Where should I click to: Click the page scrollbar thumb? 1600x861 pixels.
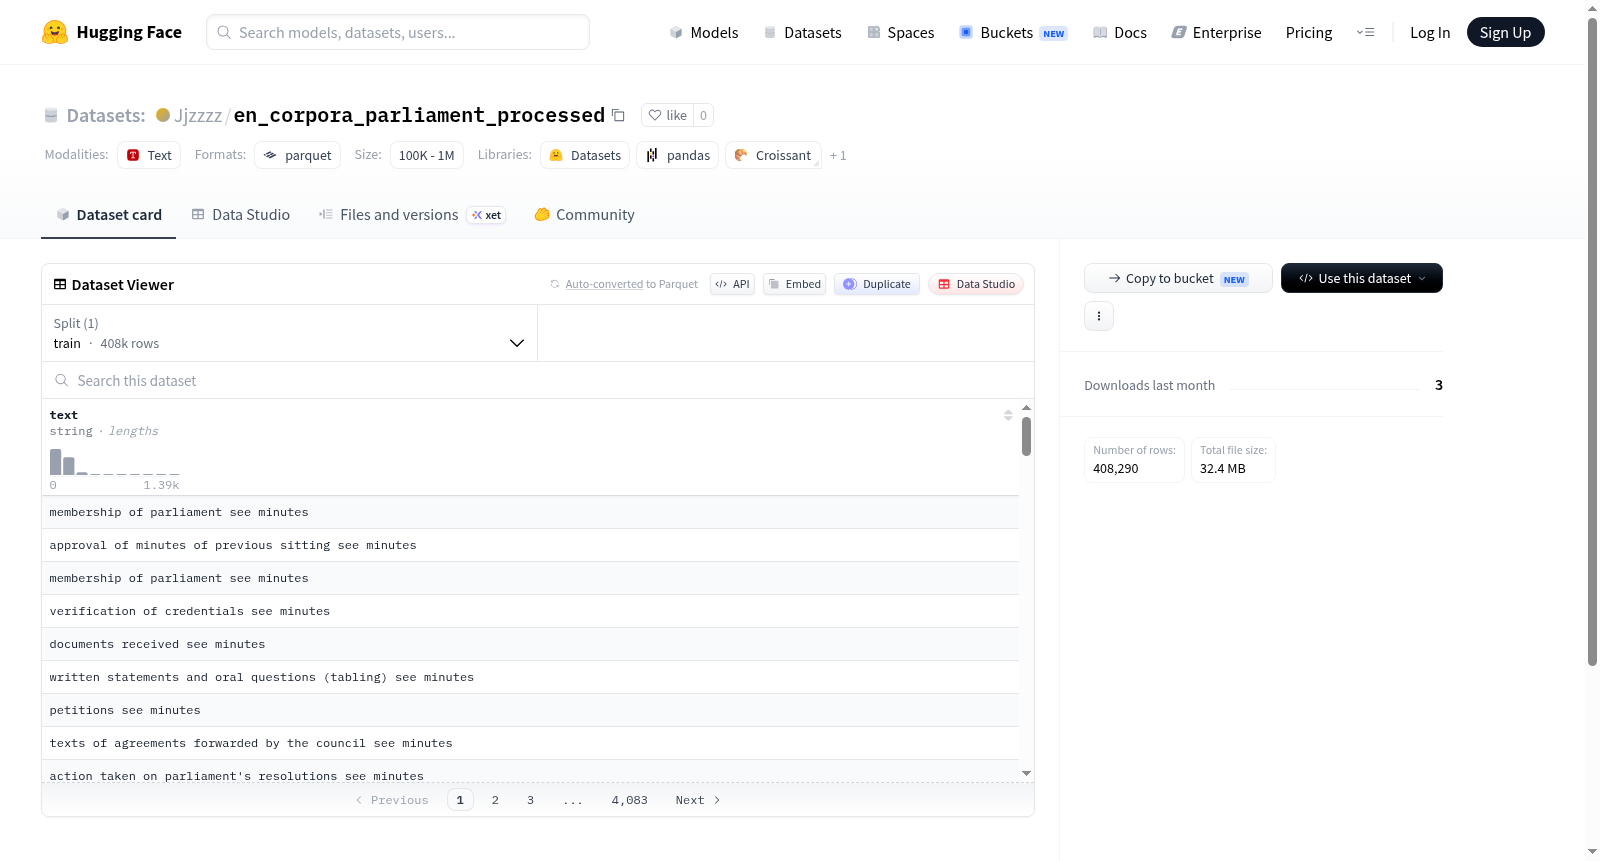pos(1592,340)
